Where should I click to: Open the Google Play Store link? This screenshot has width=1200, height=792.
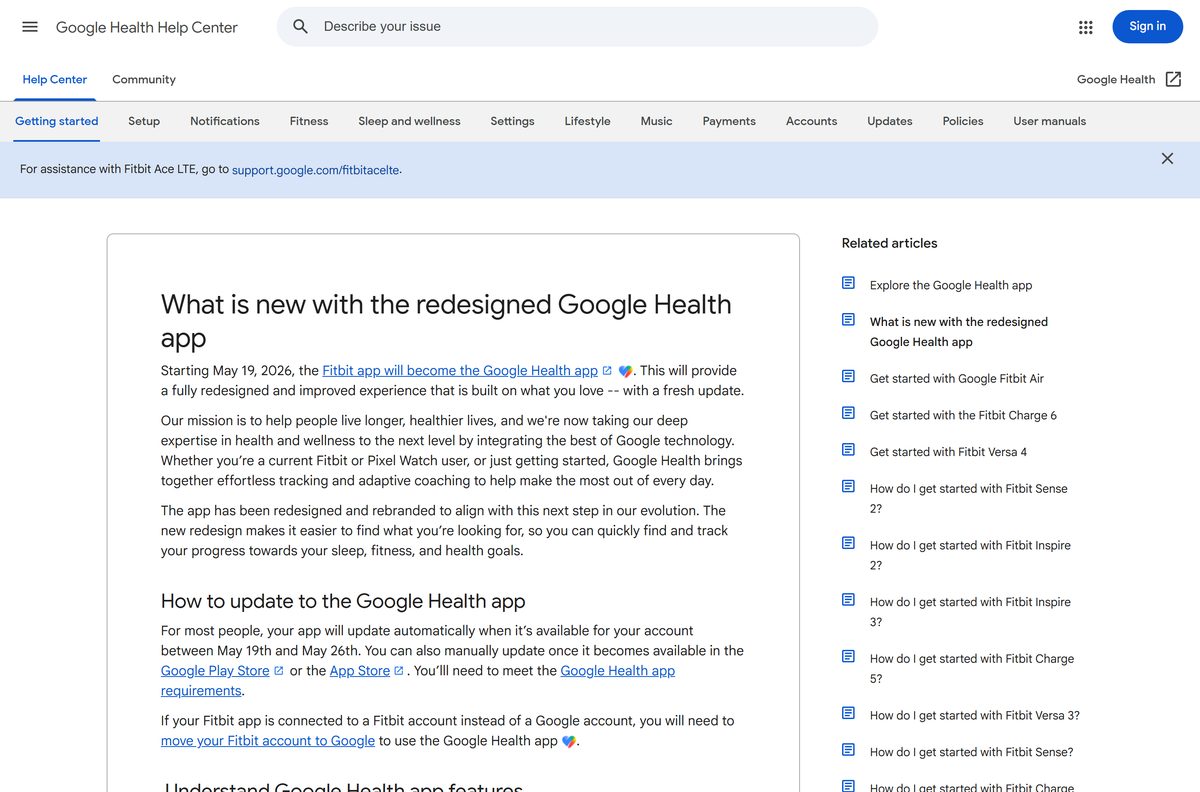tap(215, 671)
